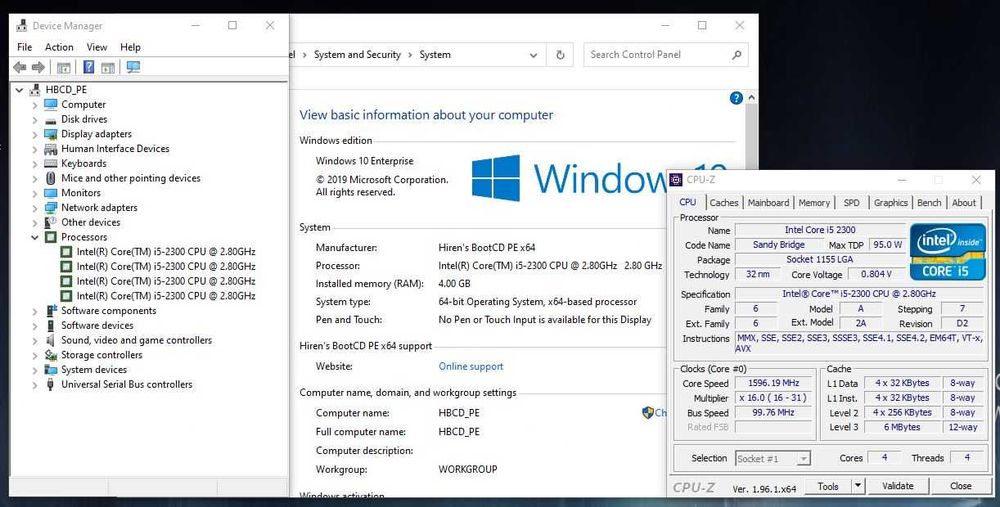1000x507 pixels.
Task: Select the Software components category icon
Action: [51, 311]
